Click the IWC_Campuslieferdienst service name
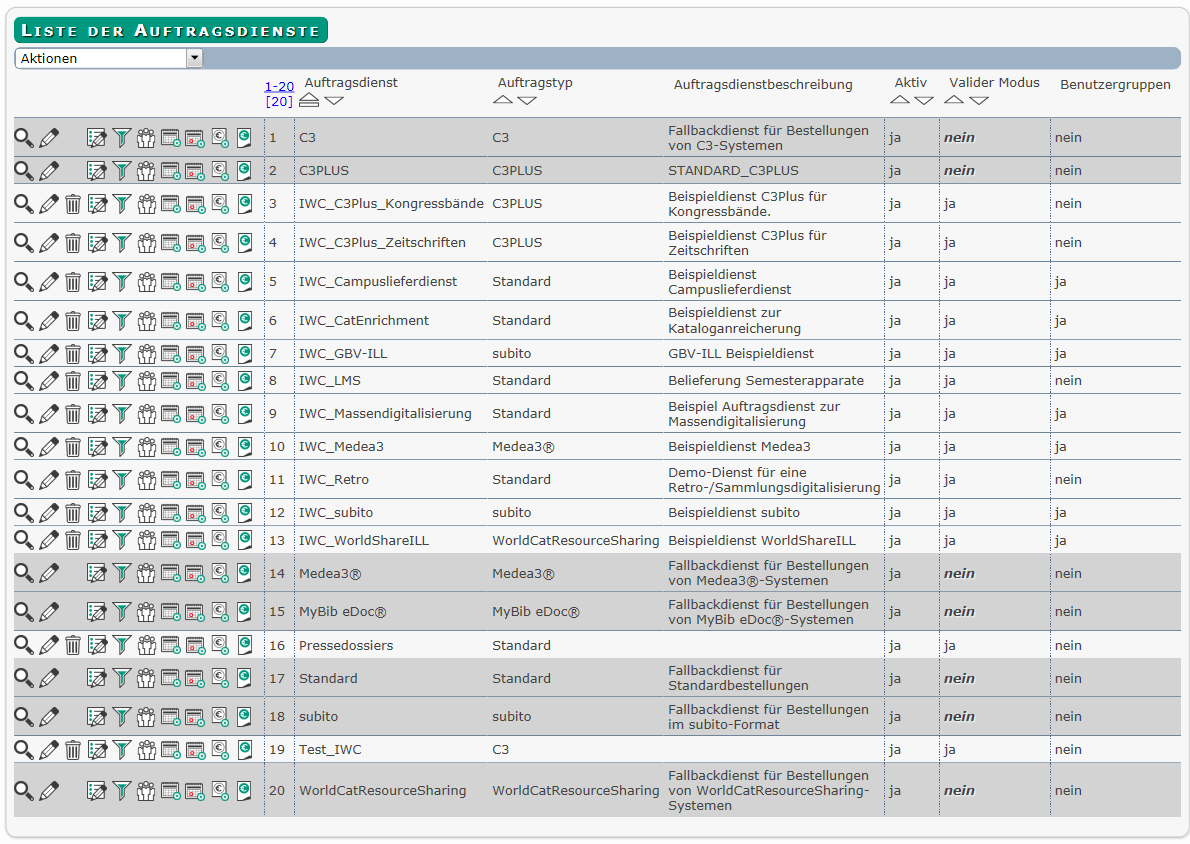Screen dimensions: 1190x844 (378, 282)
